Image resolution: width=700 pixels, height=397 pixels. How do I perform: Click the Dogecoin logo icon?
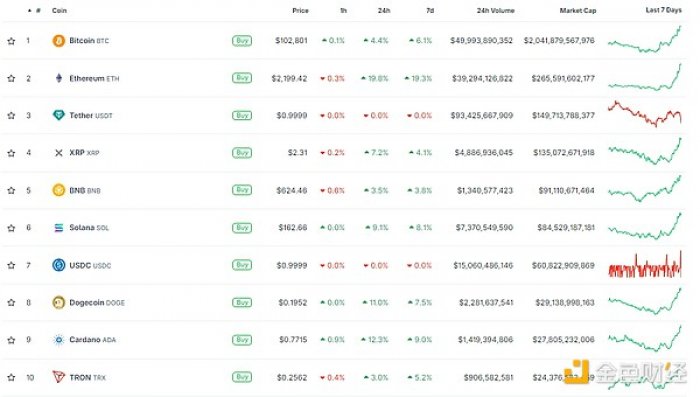point(58,302)
